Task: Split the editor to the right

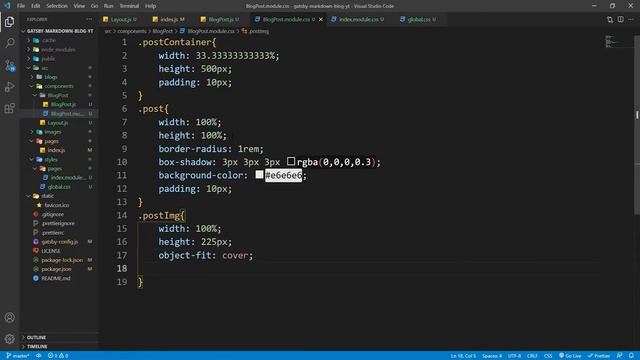Action: [620, 19]
